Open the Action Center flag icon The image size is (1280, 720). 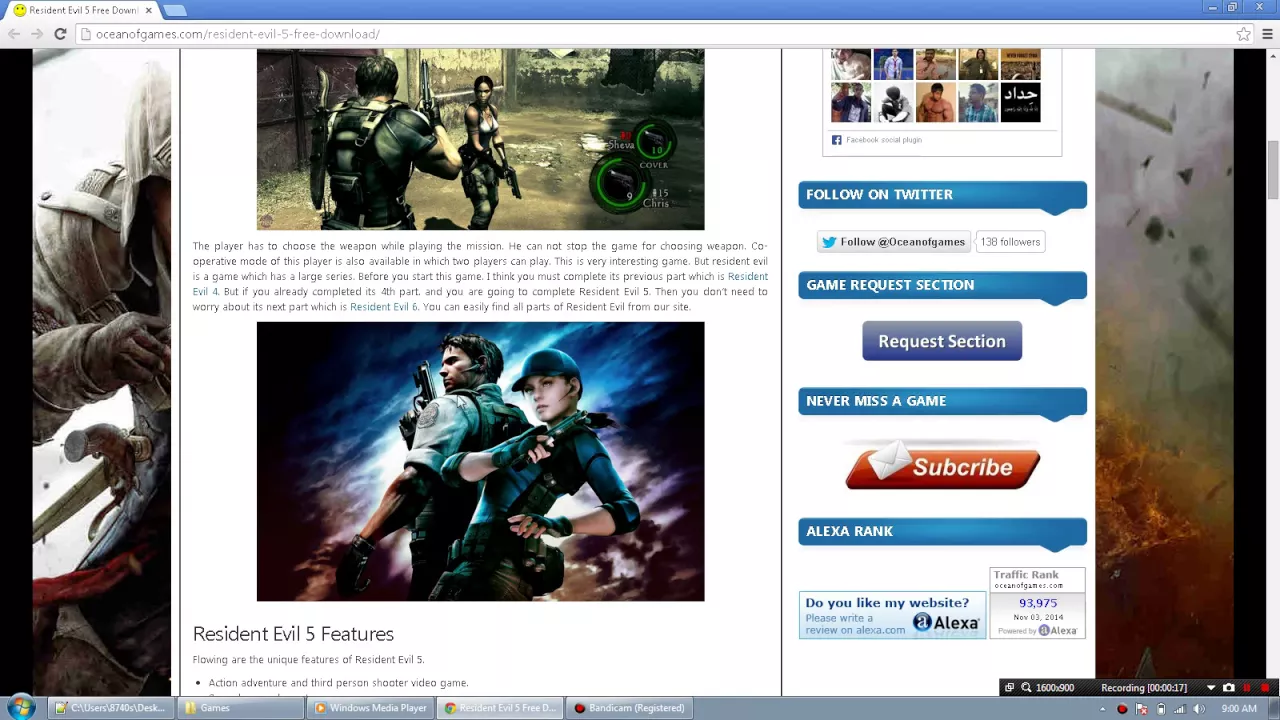[x=1142, y=709]
